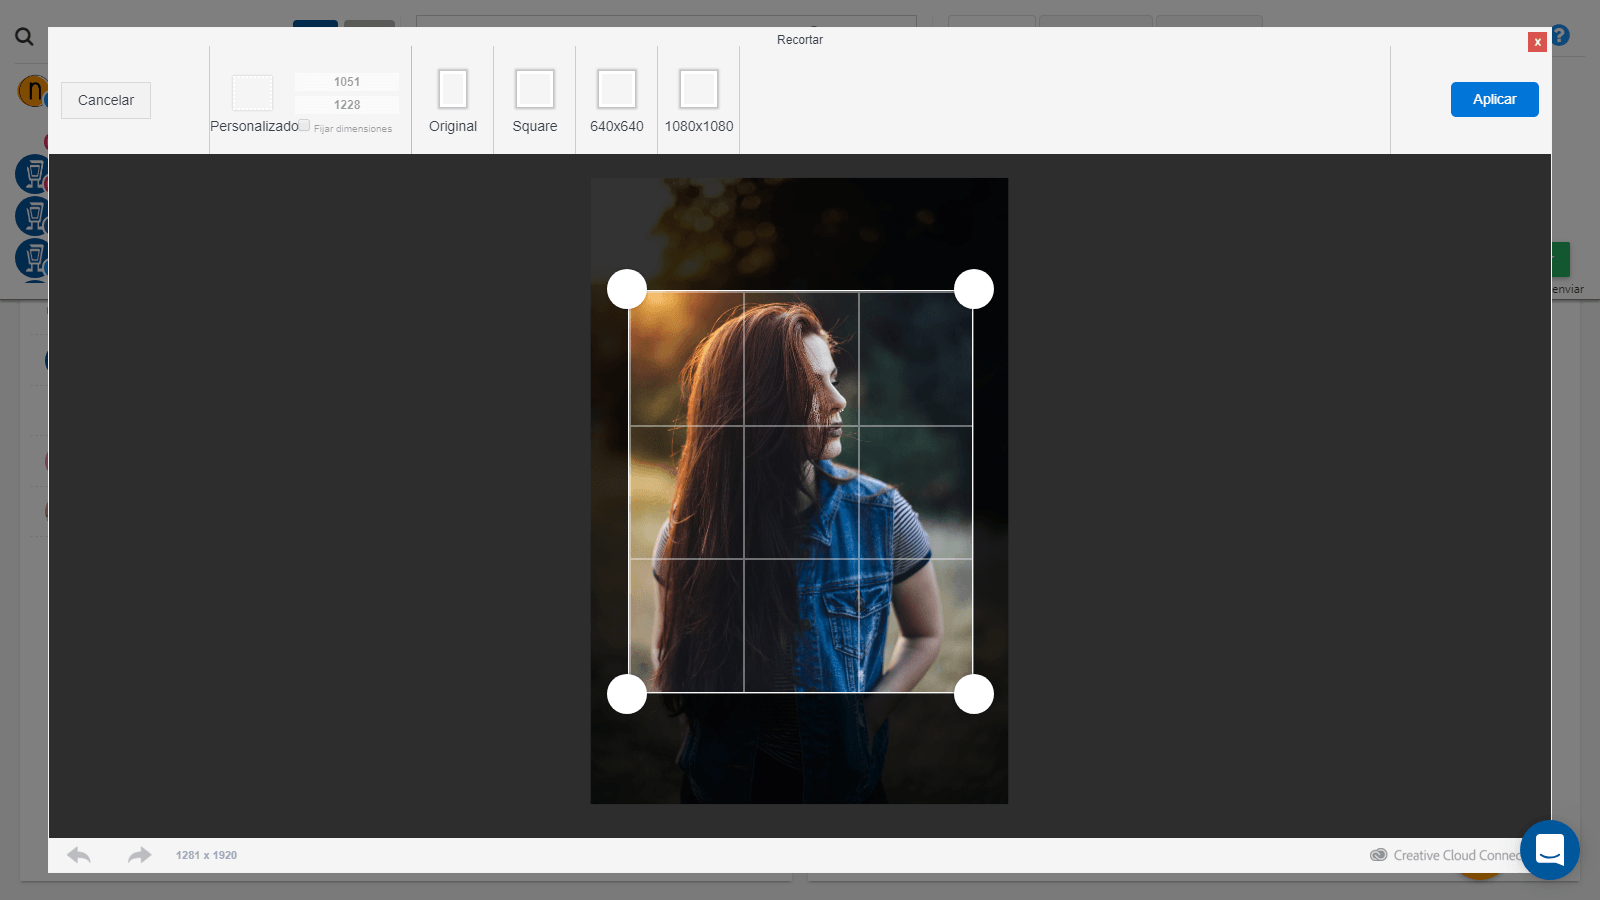The image size is (1600, 900).
Task: Close the Recortar dialog
Action: pos(1537,42)
